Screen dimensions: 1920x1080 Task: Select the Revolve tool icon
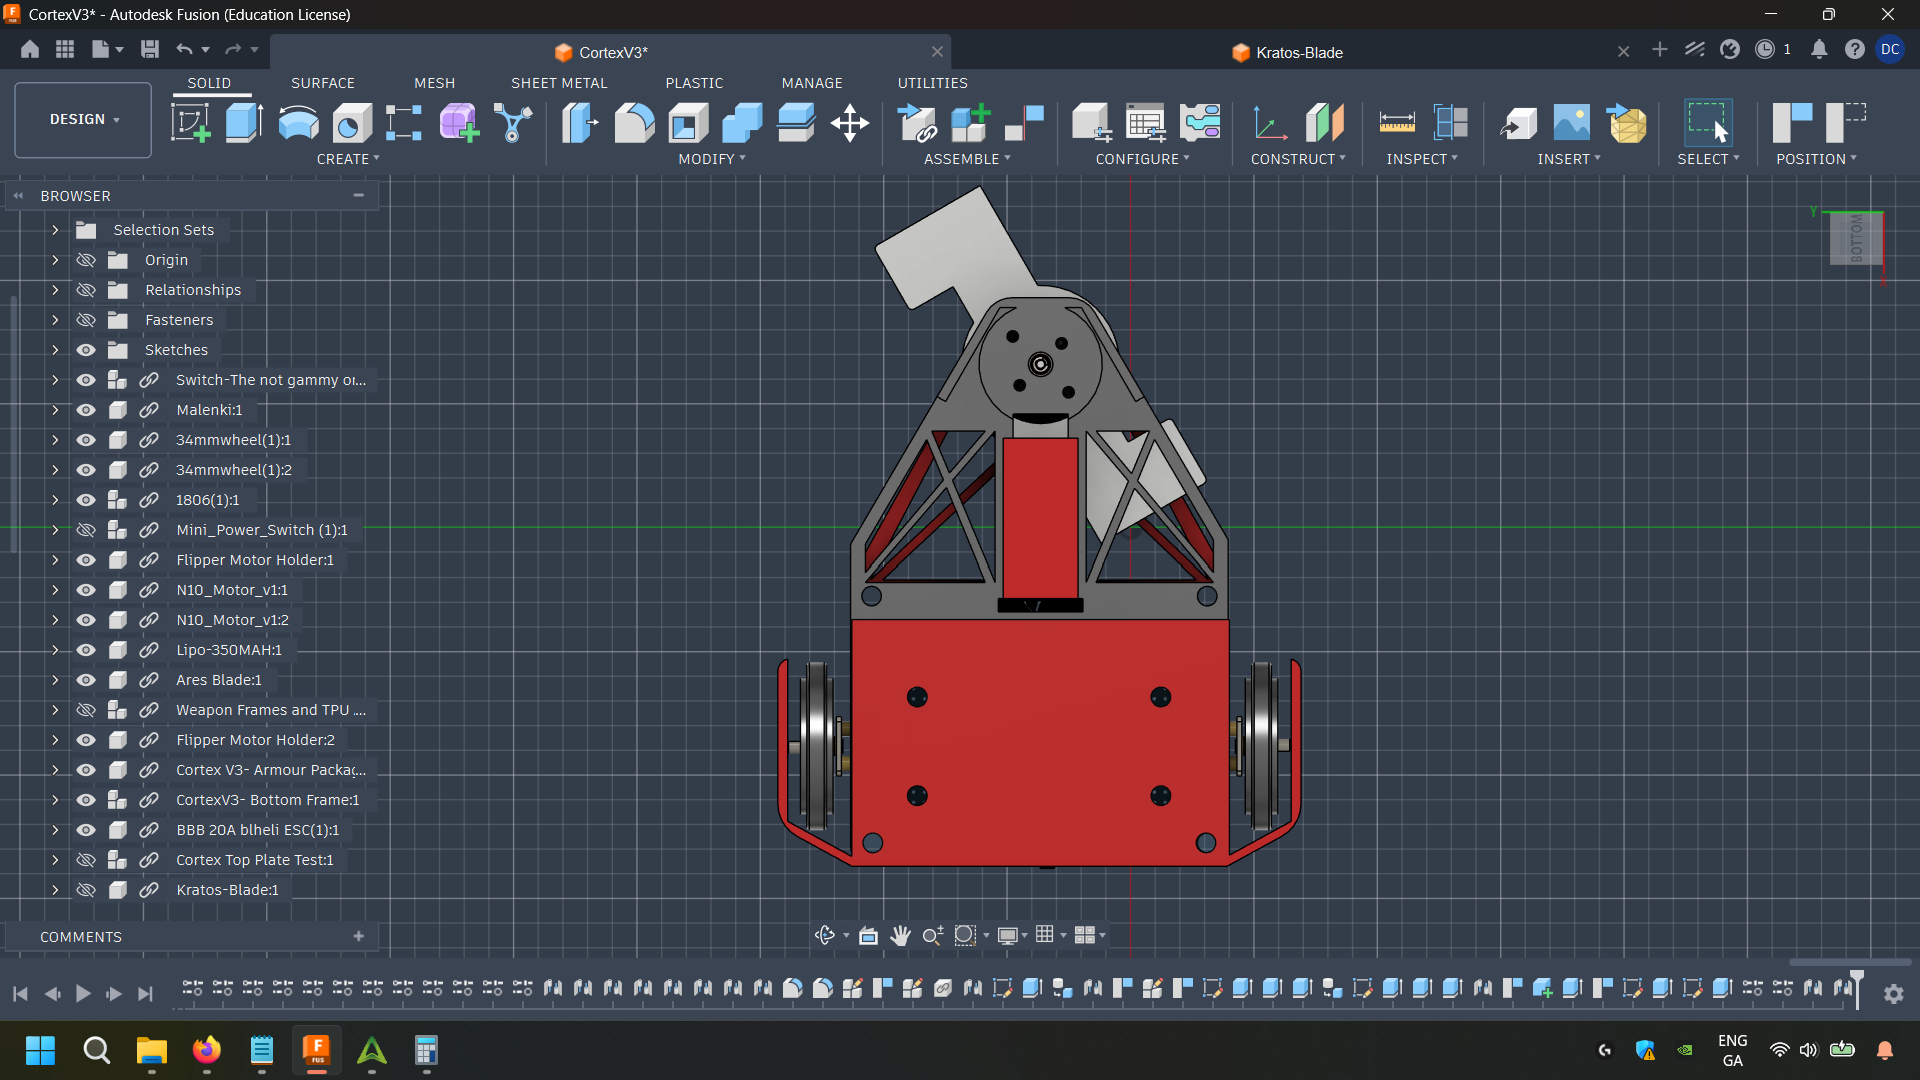[x=298, y=123]
